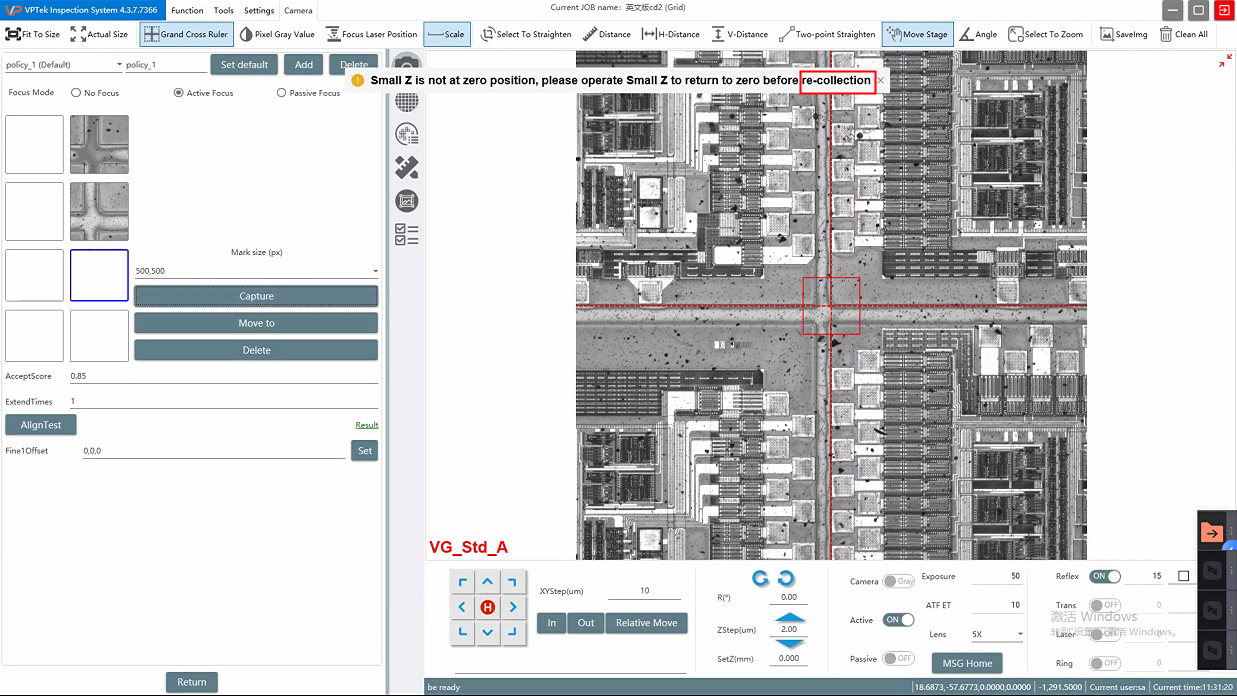This screenshot has height=696, width=1237.
Task: Open the Pixel Gray Value tool
Action: [x=277, y=34]
